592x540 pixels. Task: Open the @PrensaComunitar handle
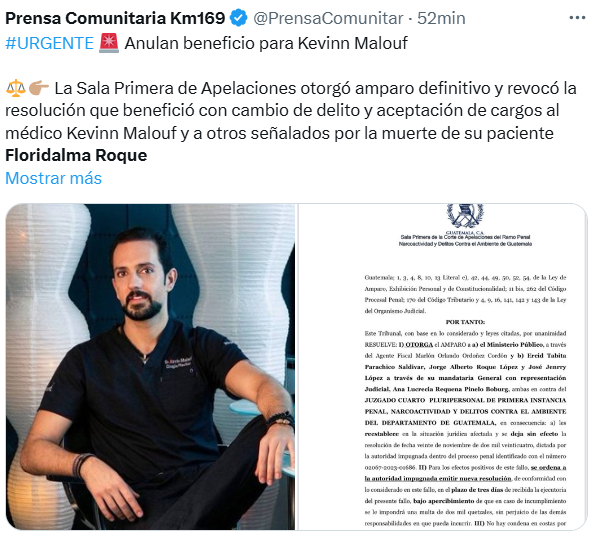(328, 18)
